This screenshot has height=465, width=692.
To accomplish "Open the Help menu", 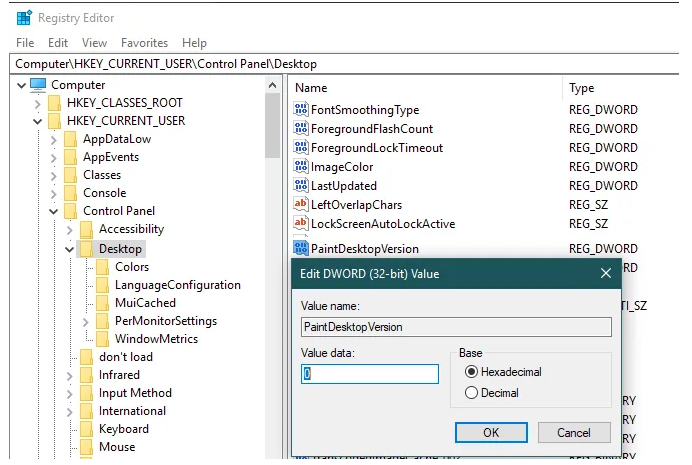I will click(x=194, y=43).
